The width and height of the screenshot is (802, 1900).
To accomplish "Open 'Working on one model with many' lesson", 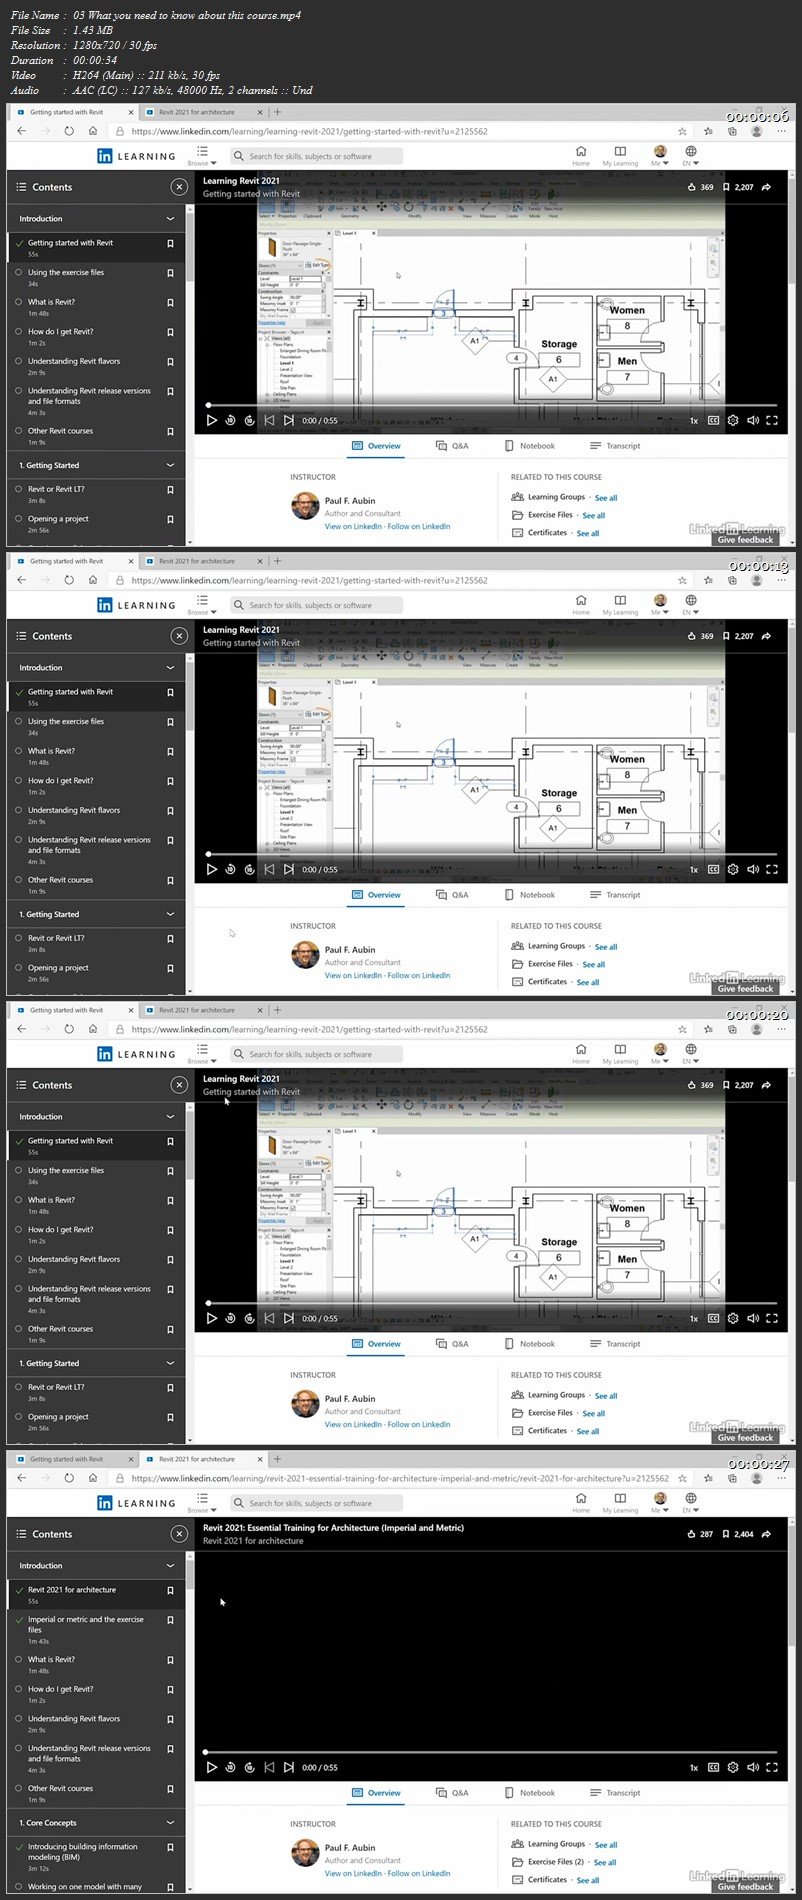I will point(85,1887).
